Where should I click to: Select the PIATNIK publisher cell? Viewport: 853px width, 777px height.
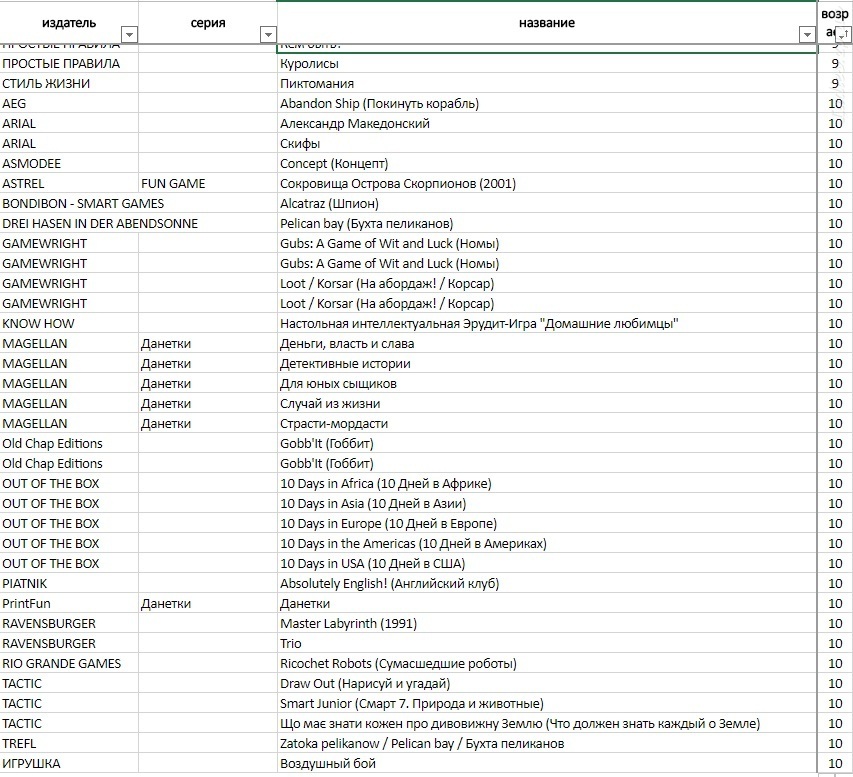(x=69, y=583)
